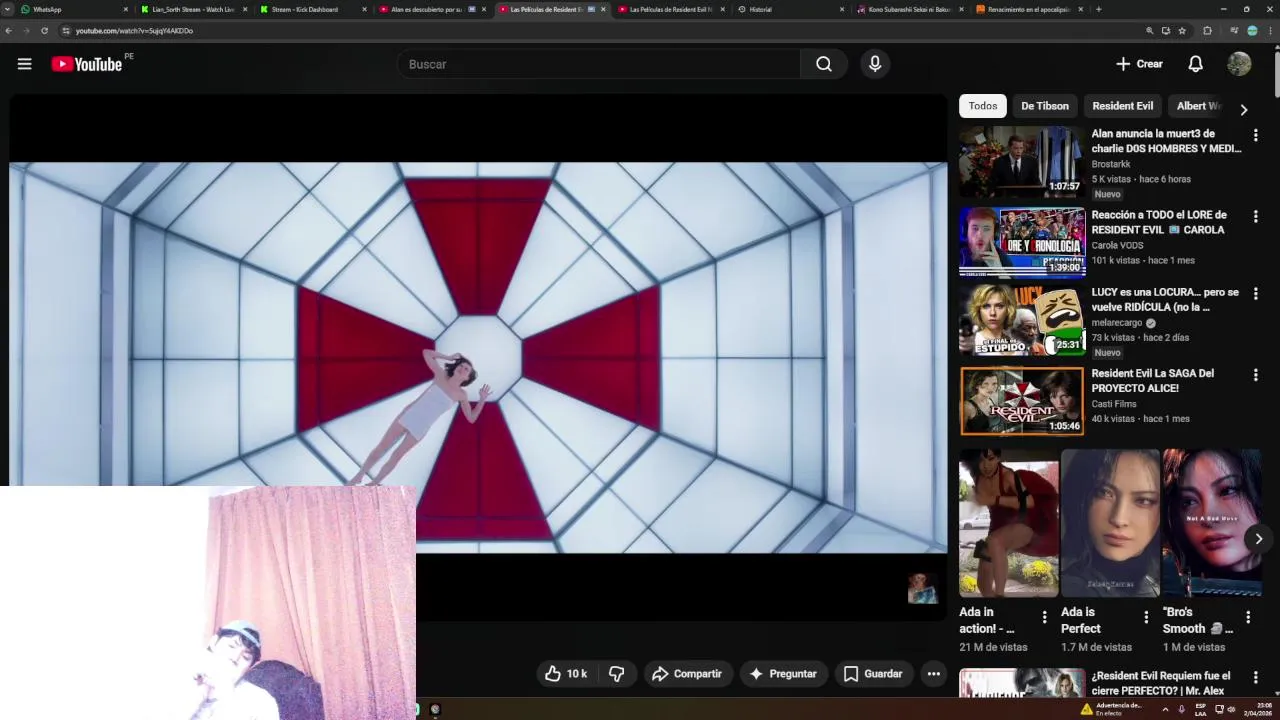
Task: Show next shorts with right chevron
Action: pos(1258,539)
